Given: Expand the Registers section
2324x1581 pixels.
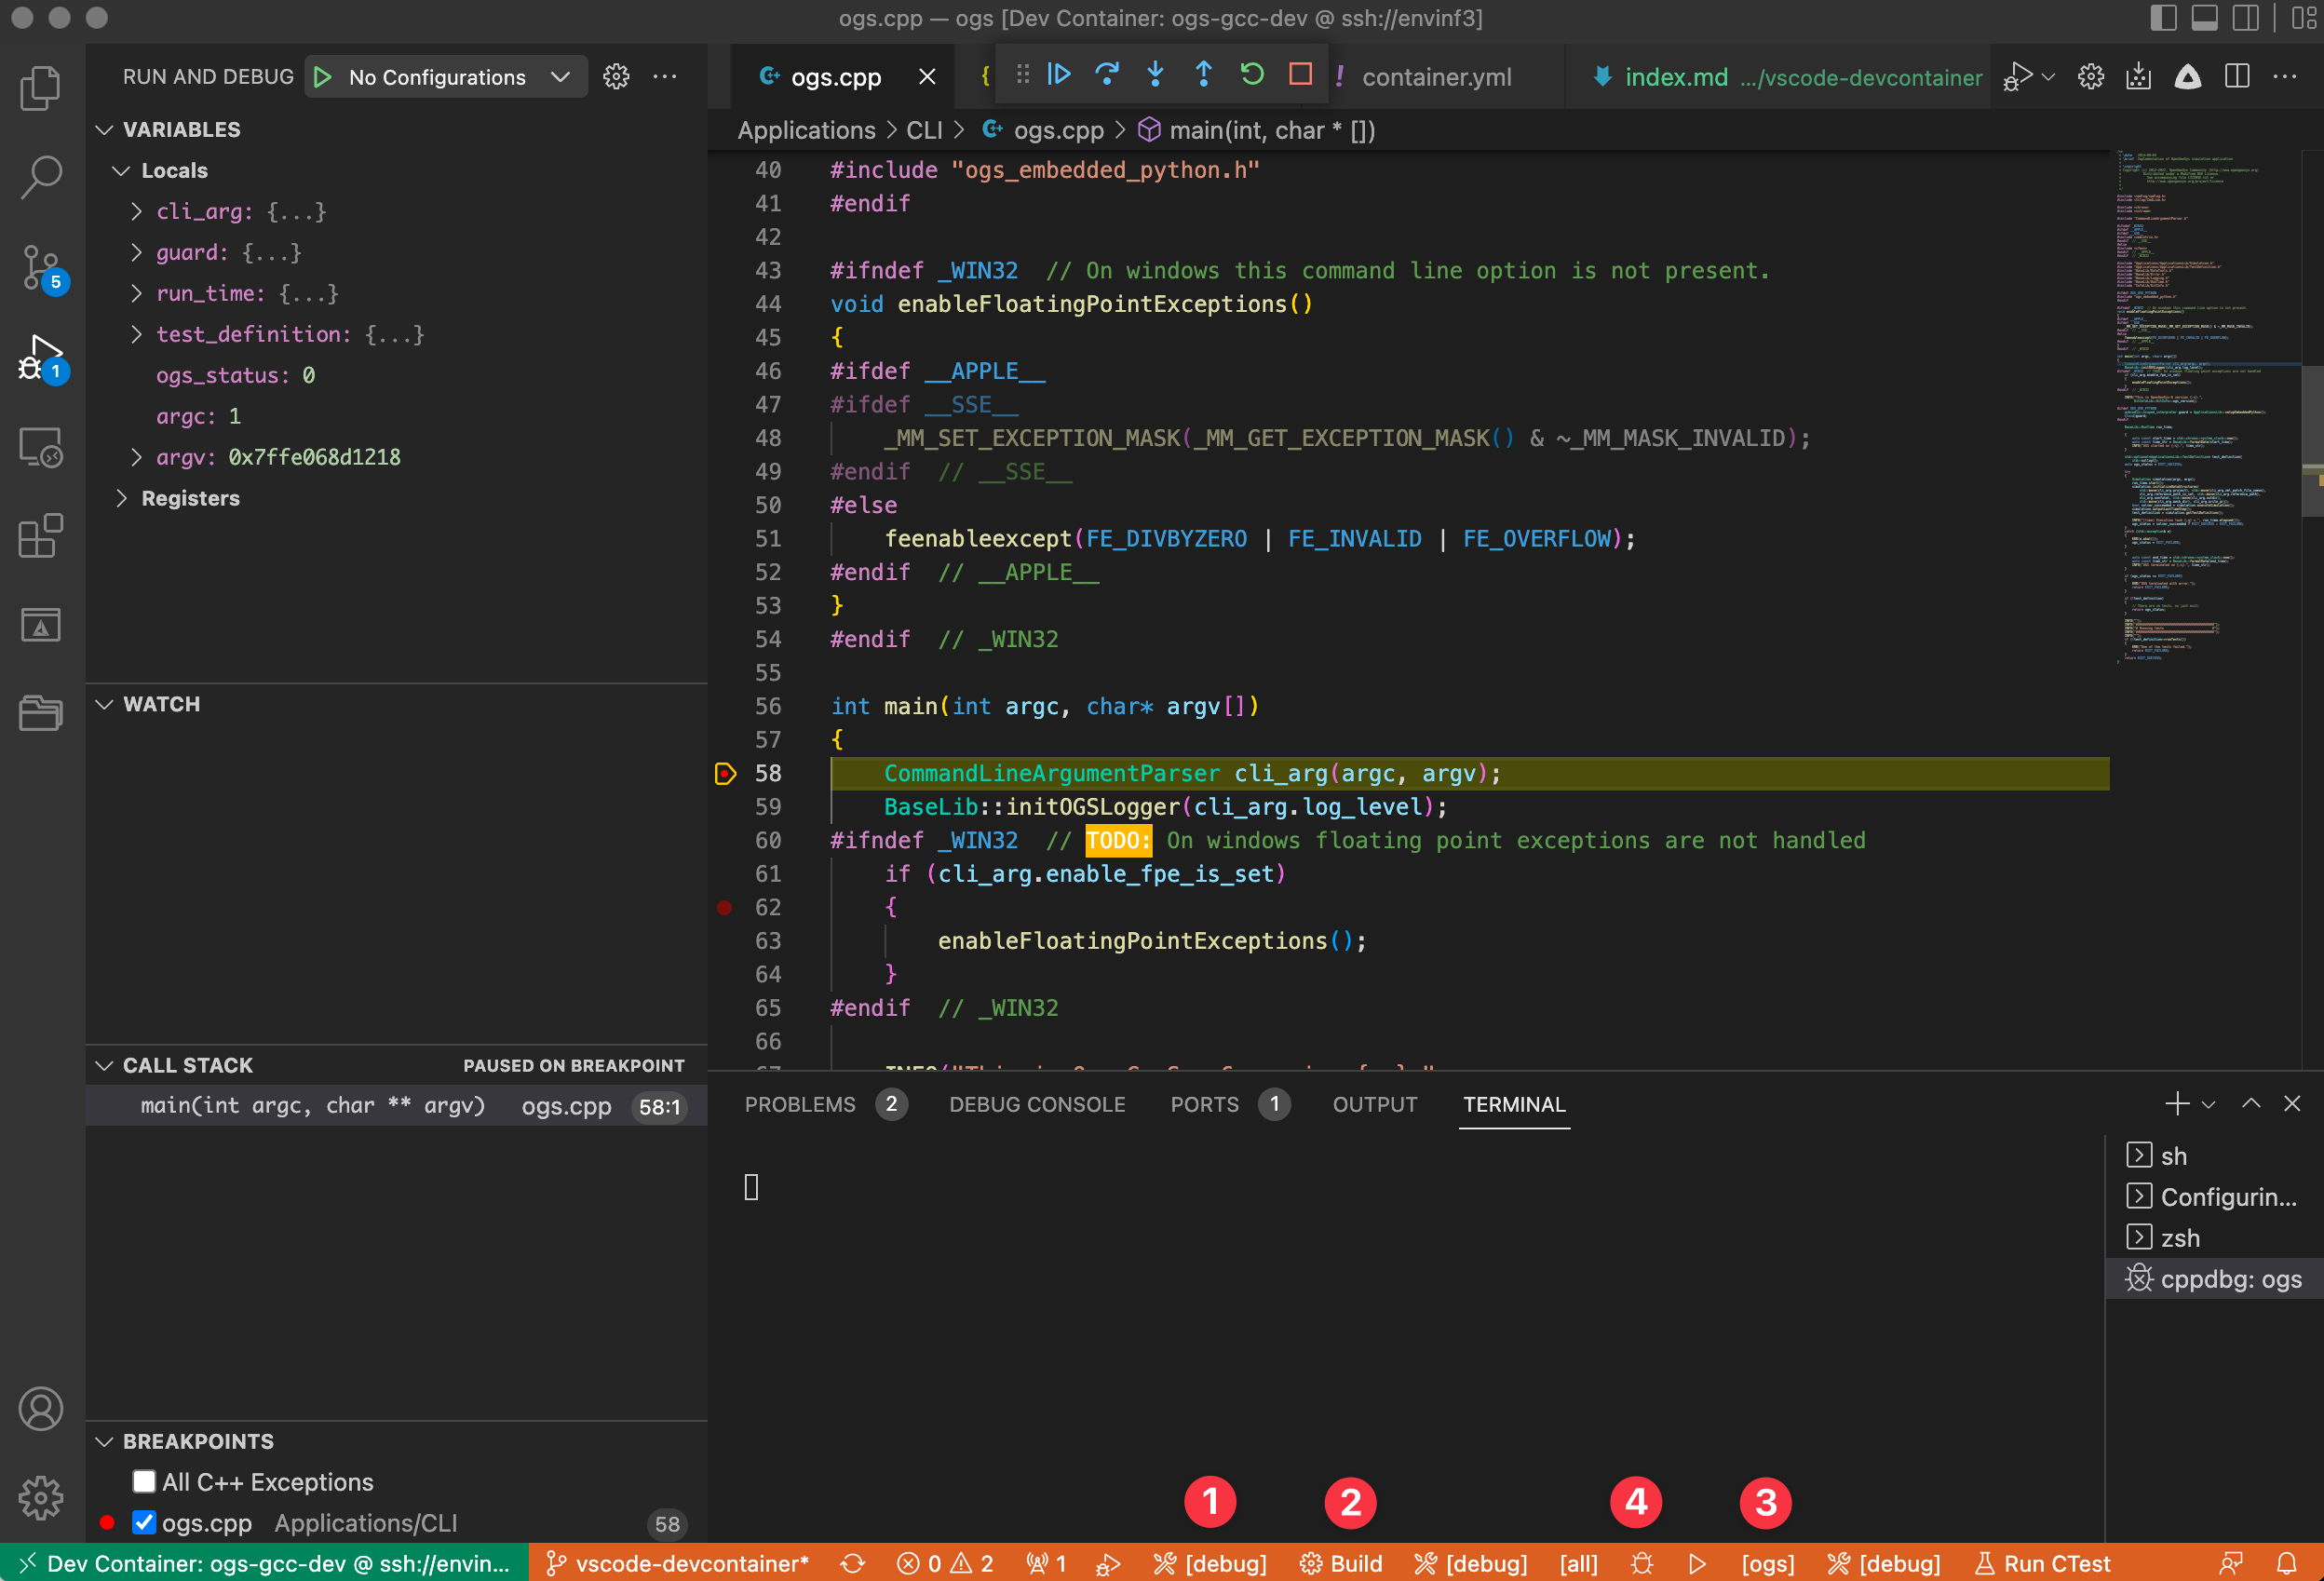Looking at the screenshot, I should (x=122, y=498).
